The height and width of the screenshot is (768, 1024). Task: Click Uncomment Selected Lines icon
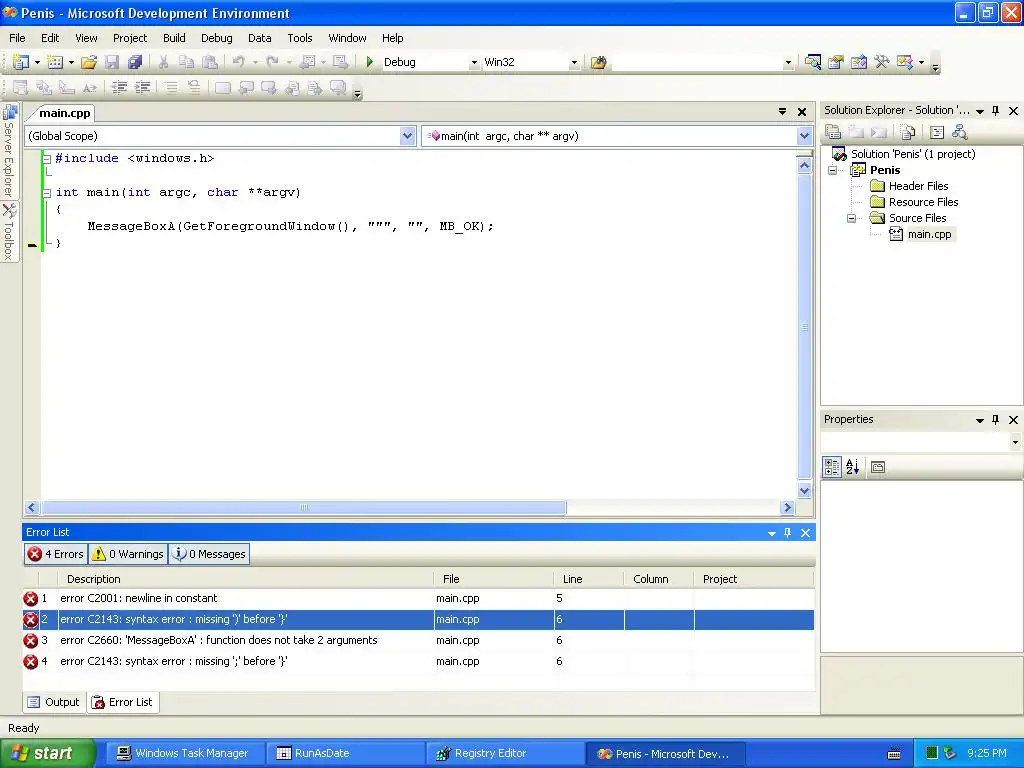pos(194,87)
